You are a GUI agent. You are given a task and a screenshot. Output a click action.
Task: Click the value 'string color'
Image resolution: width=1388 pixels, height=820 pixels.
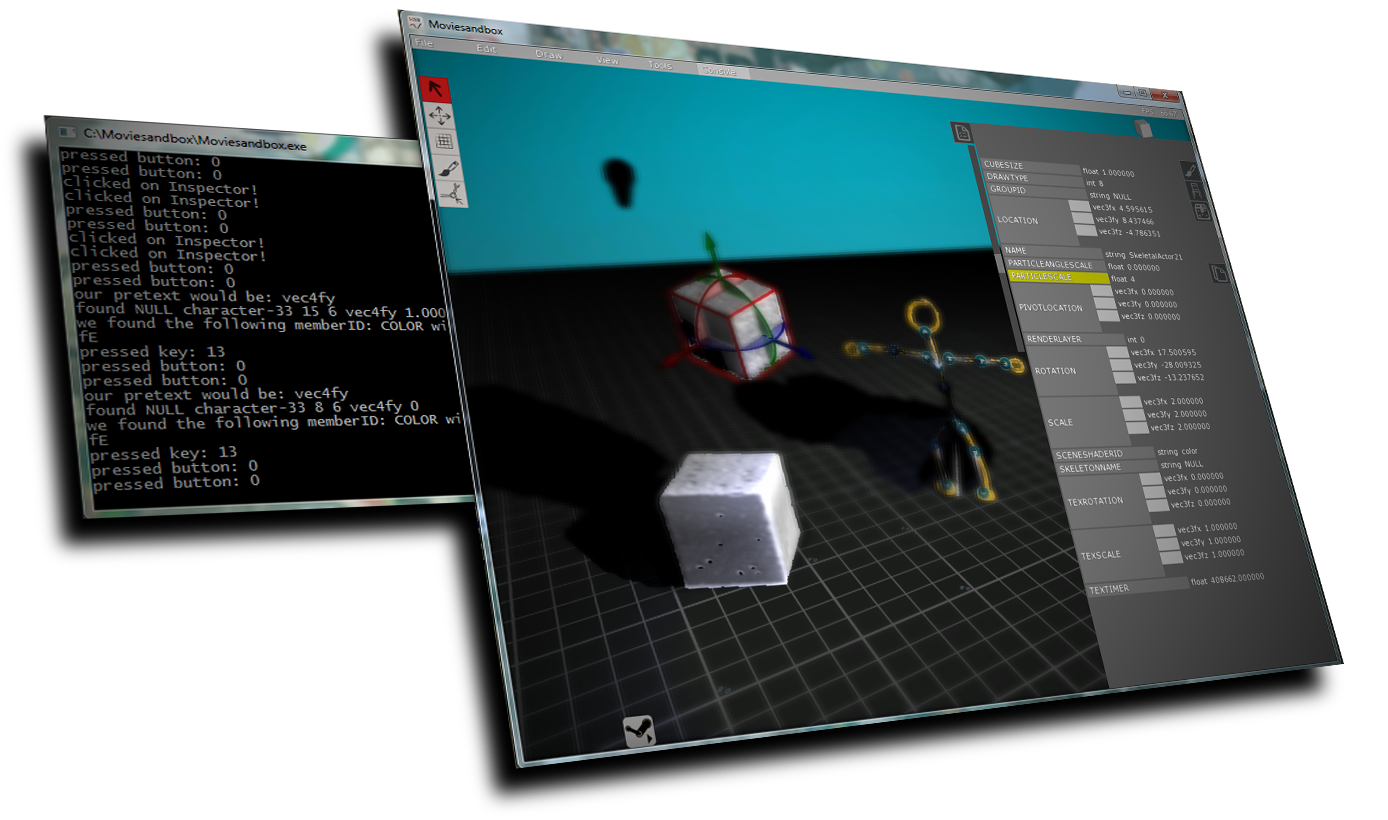coord(1177,452)
